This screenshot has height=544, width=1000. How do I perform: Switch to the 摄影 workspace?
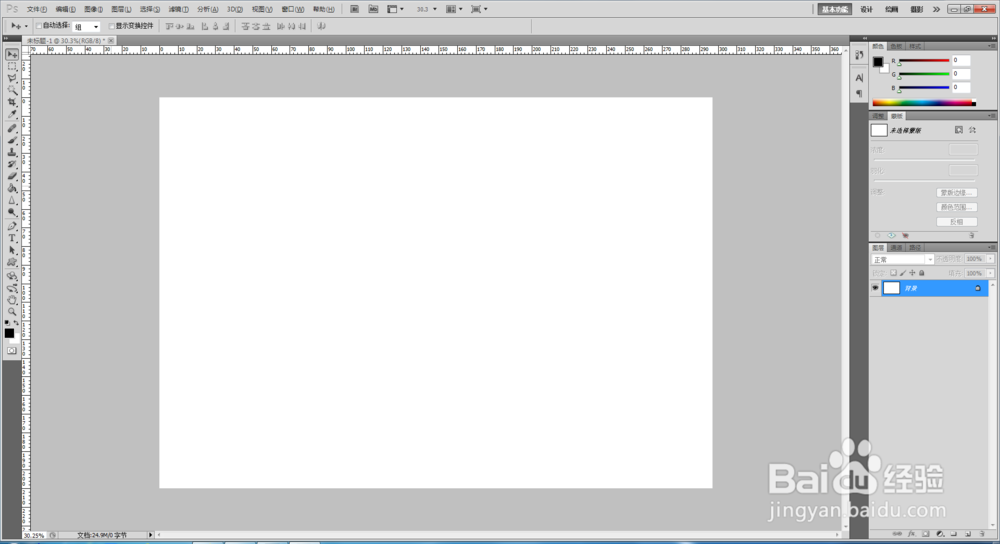916,10
